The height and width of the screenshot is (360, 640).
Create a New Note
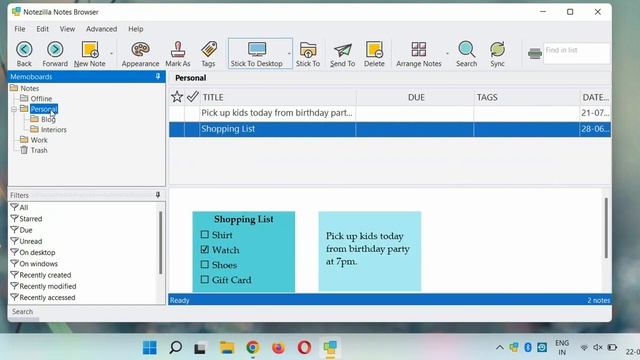point(90,54)
